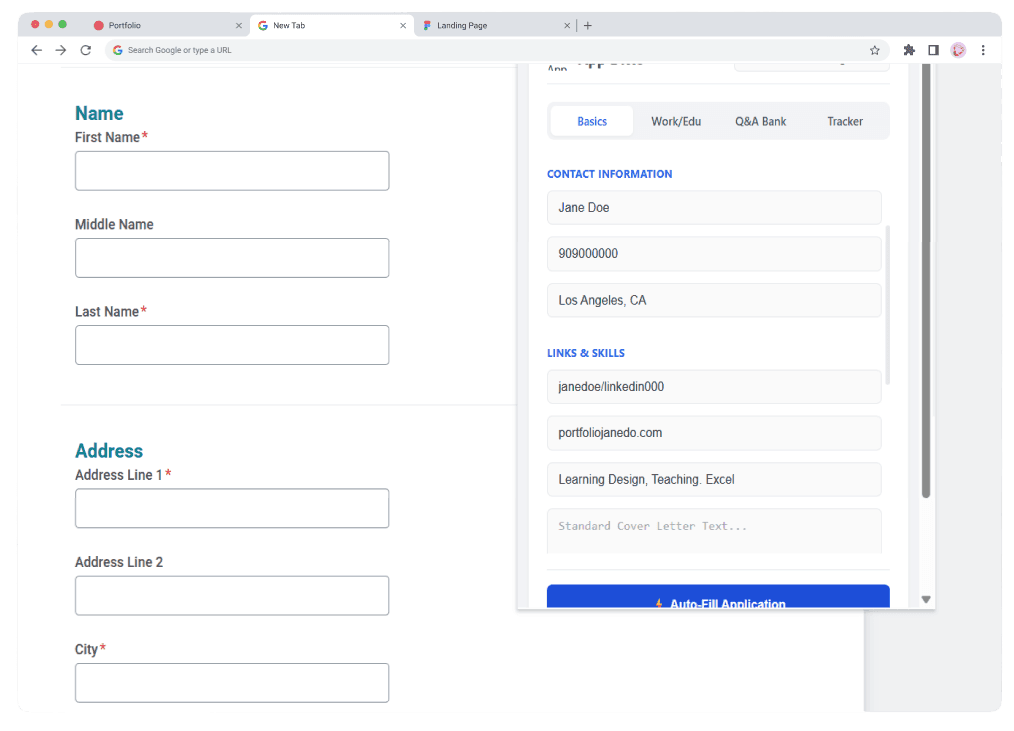The width and height of the screenshot is (1014, 731).
Task: Click the Middle Name input field
Action: [232, 258]
